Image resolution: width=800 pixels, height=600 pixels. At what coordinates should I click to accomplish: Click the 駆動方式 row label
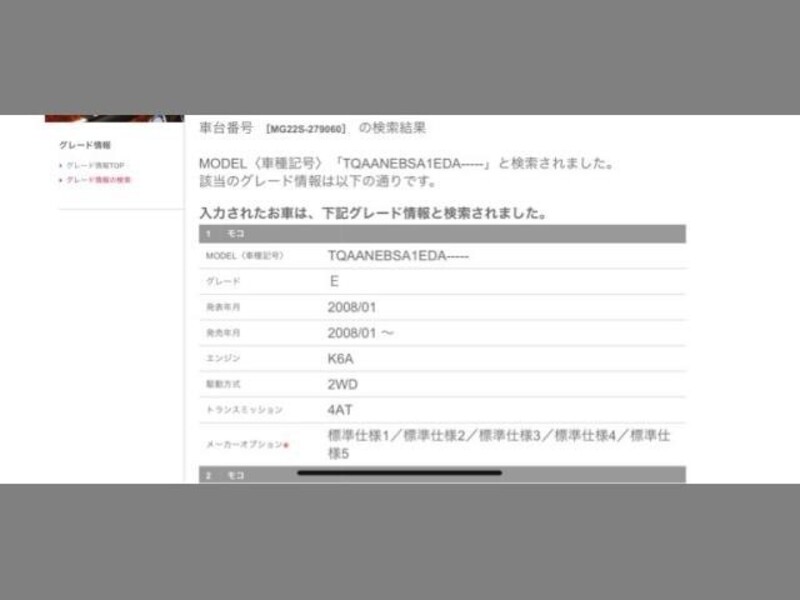coord(223,384)
